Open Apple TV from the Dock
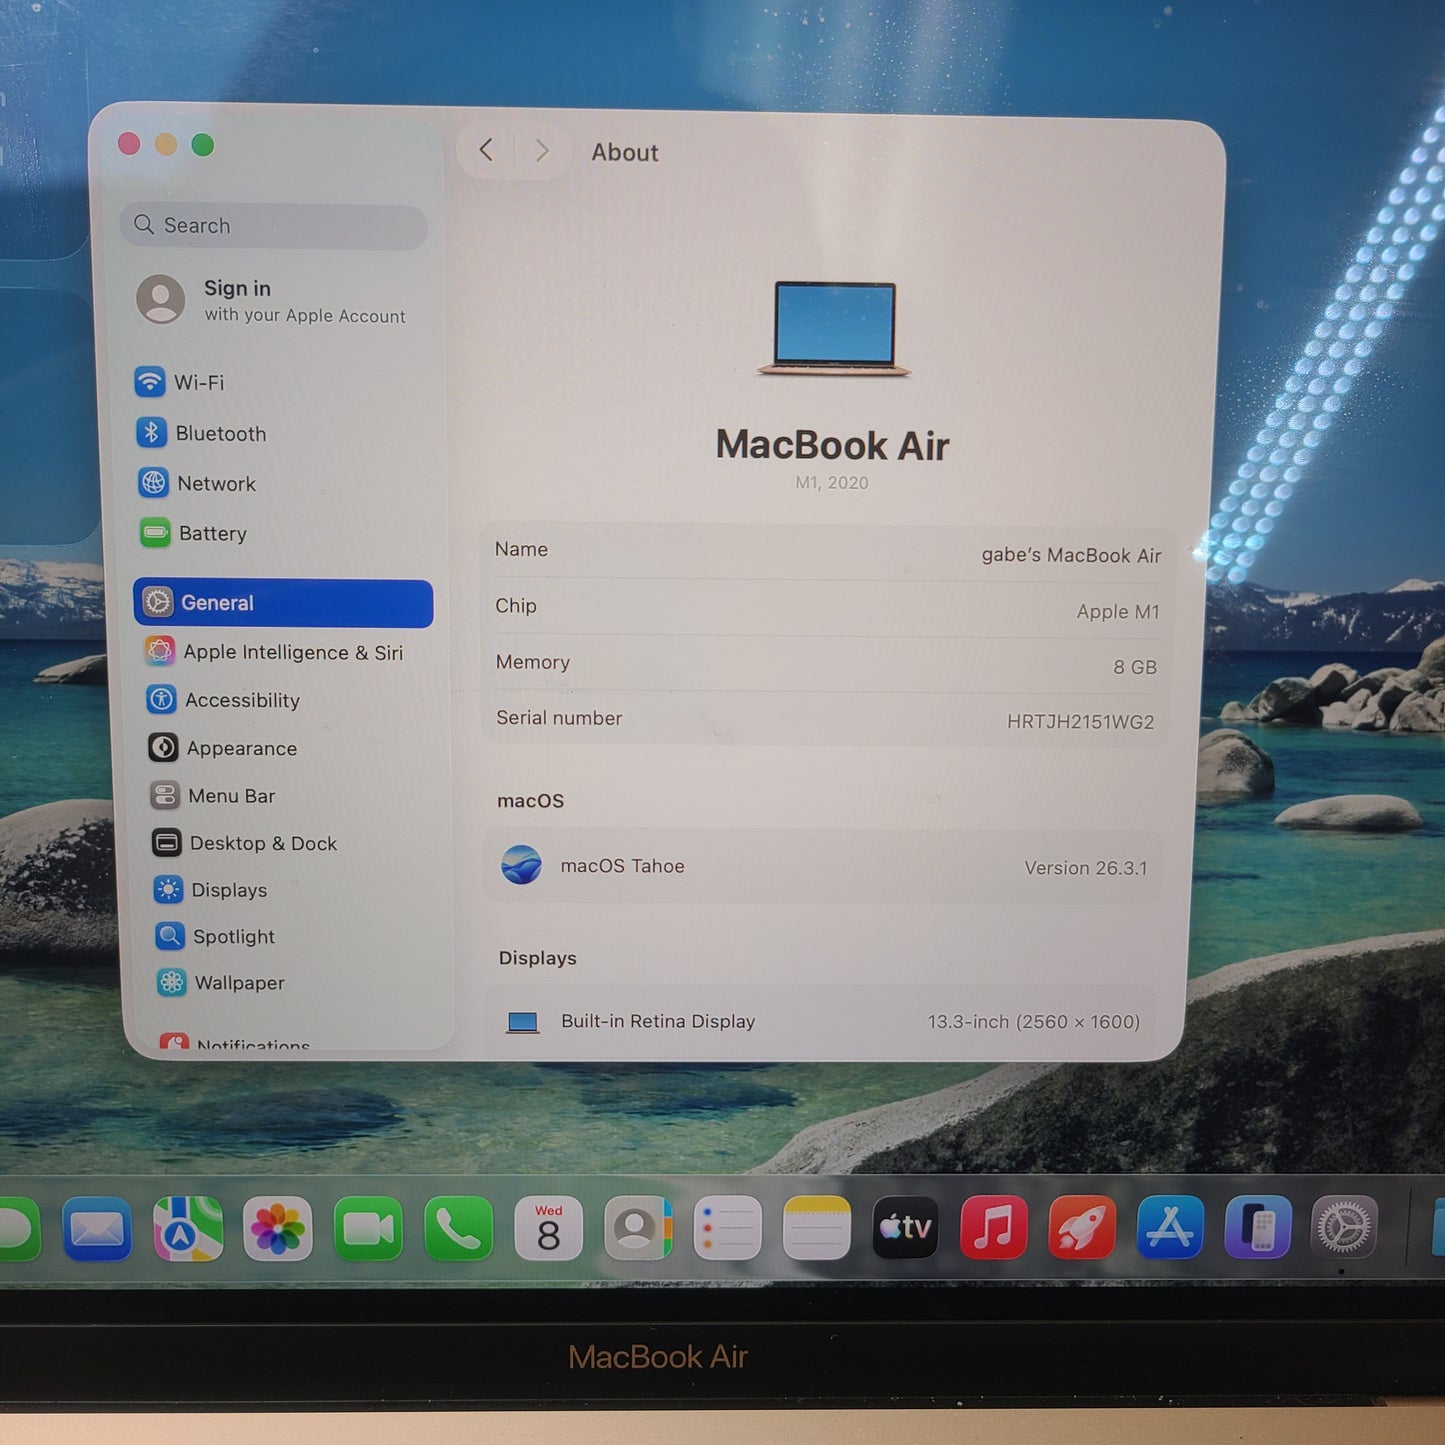This screenshot has height=1445, width=1445. (x=906, y=1227)
